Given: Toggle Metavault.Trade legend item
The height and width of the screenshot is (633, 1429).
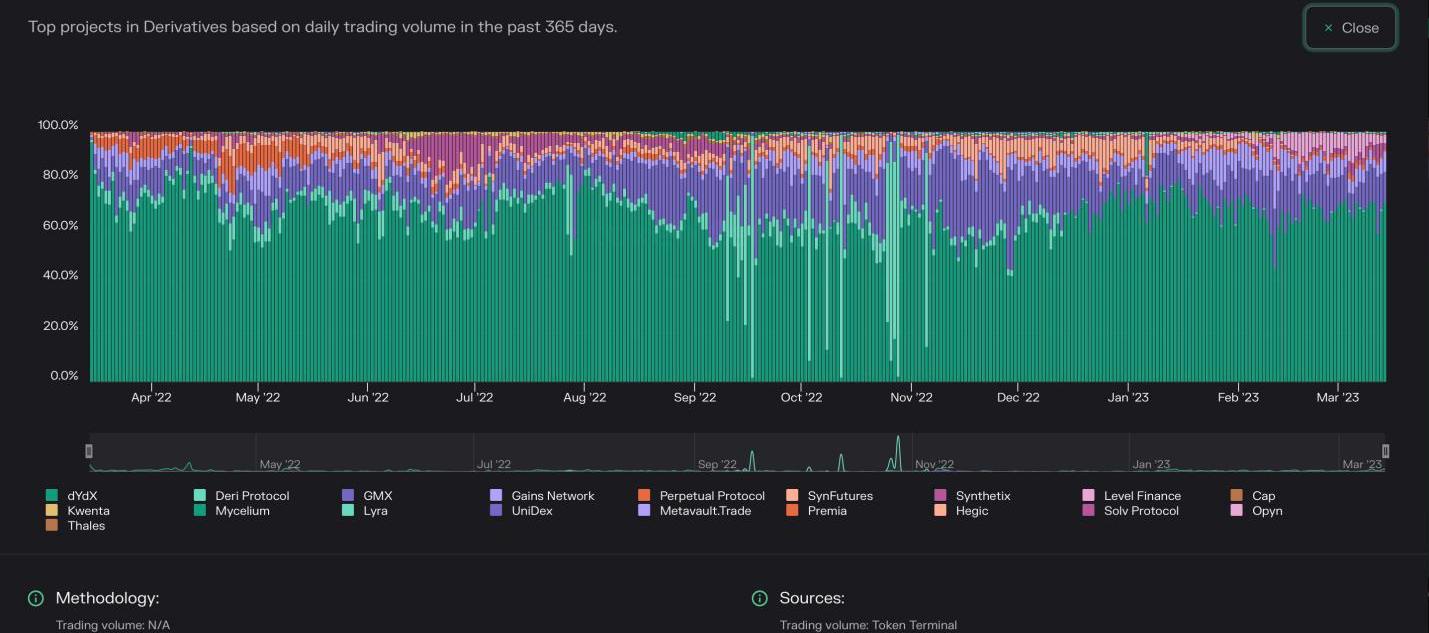Looking at the screenshot, I should point(705,511).
